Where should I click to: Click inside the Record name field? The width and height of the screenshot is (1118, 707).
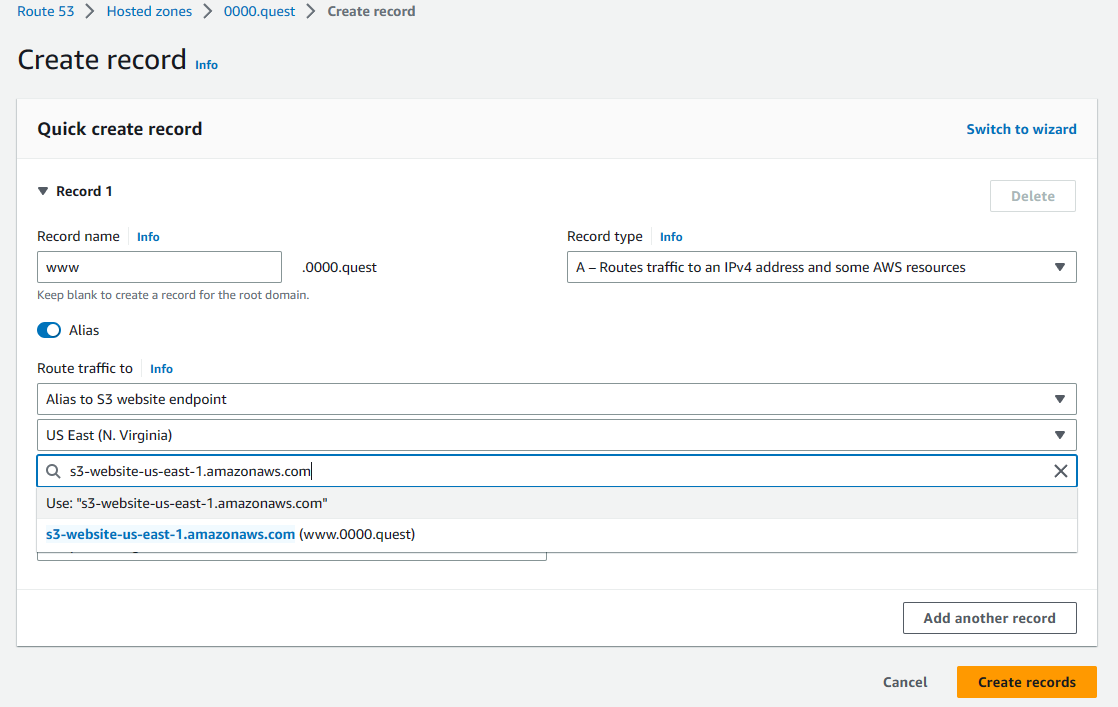coord(158,267)
